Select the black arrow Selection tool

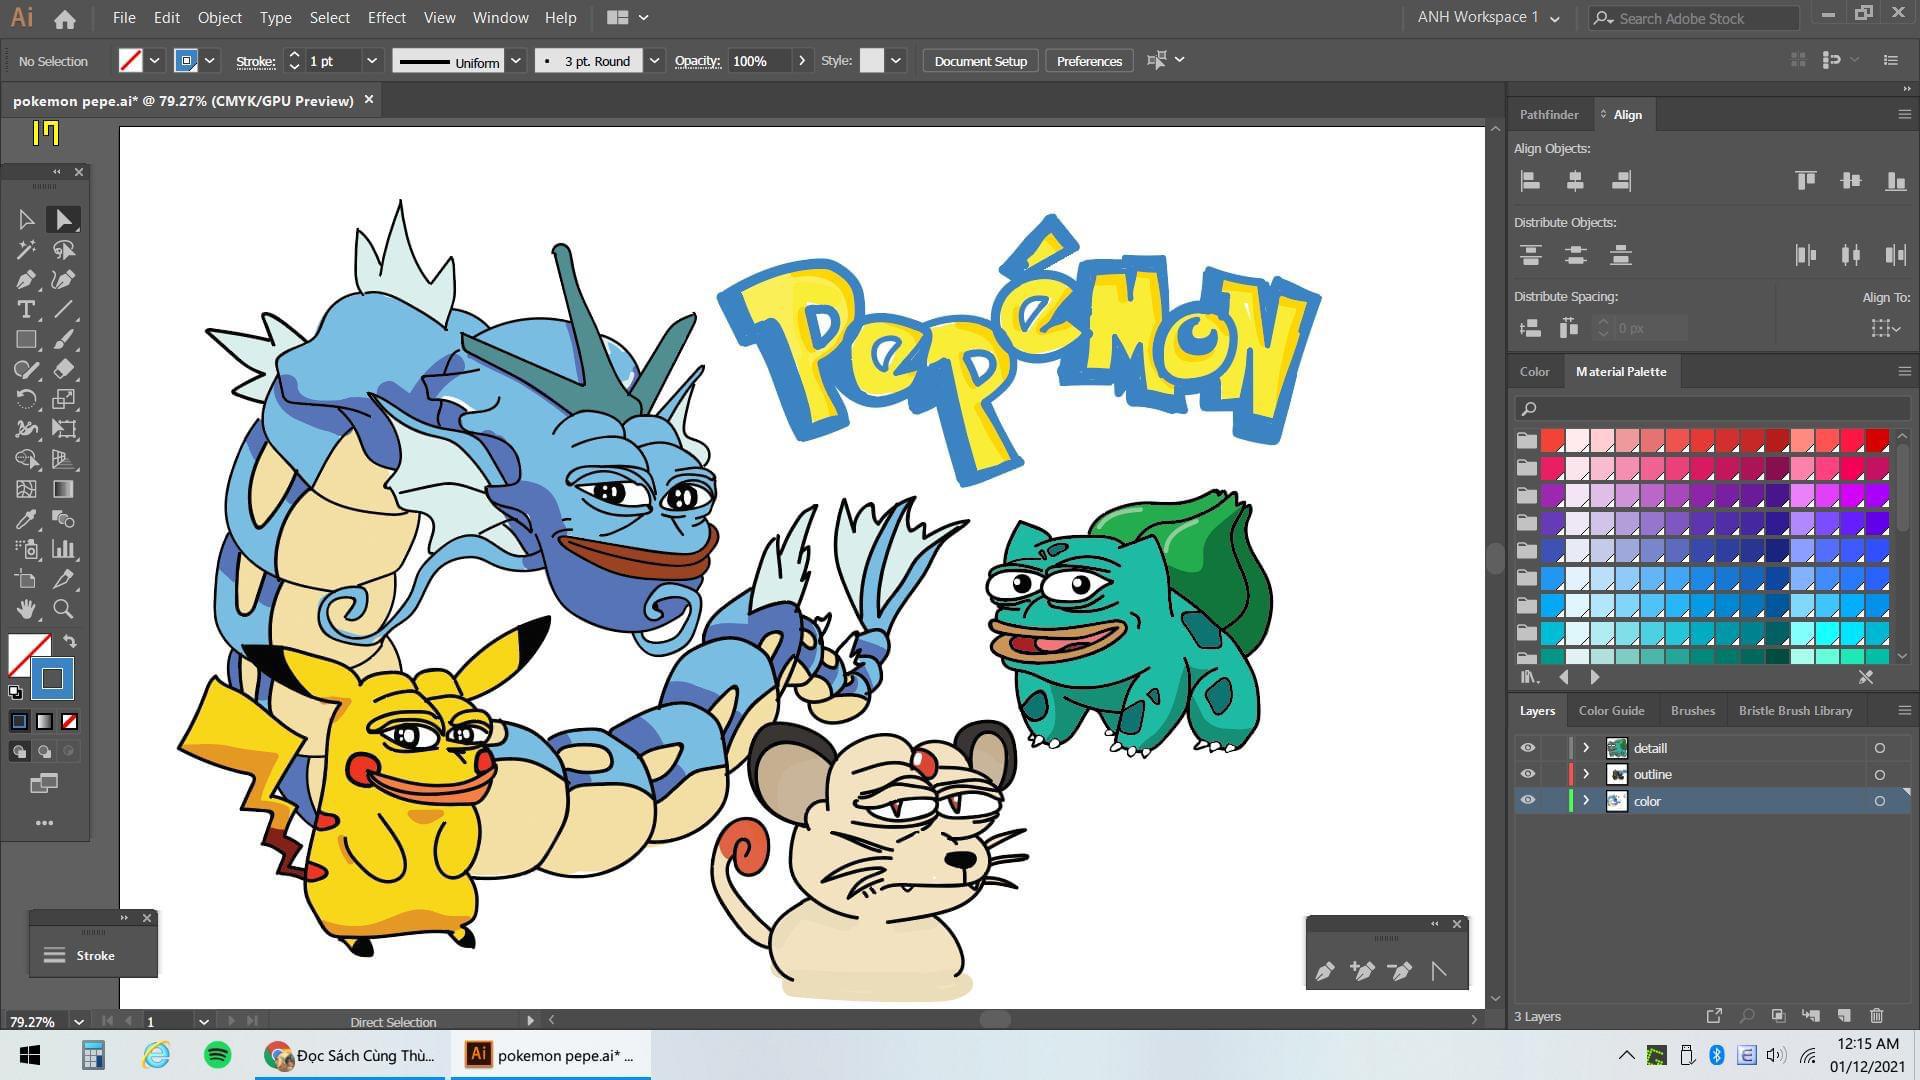(26, 220)
